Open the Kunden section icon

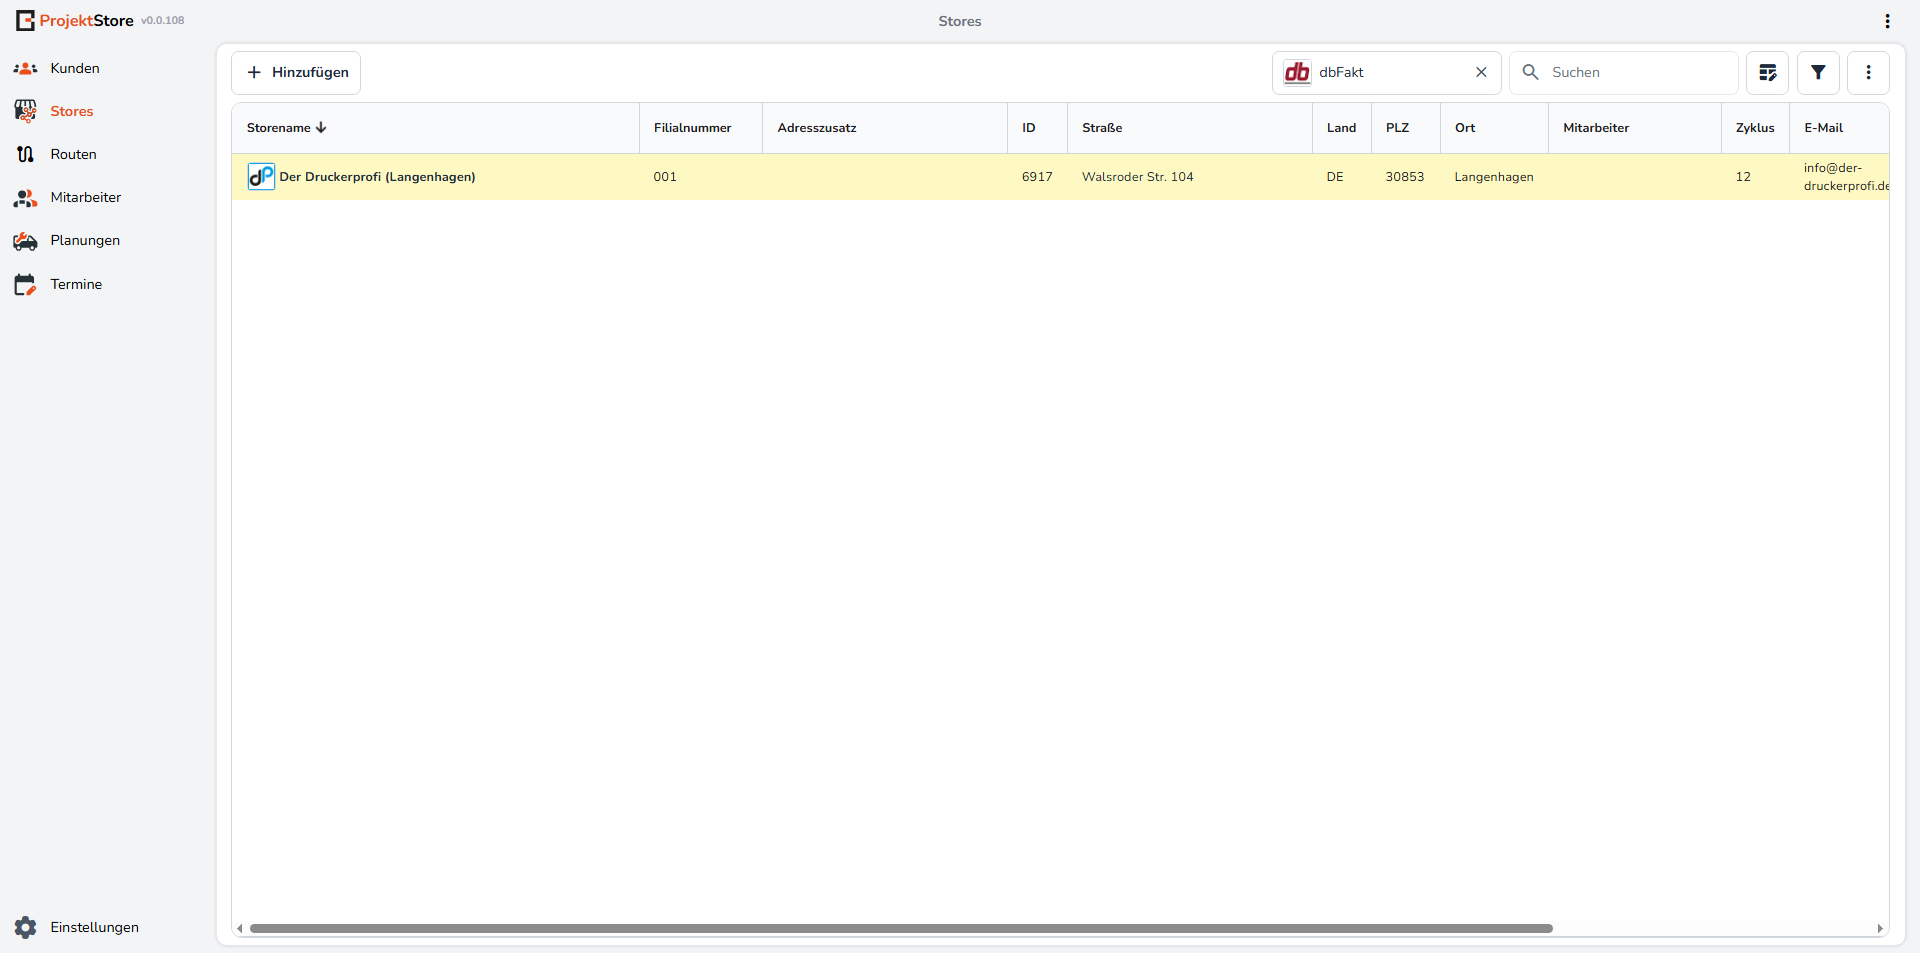click(25, 68)
